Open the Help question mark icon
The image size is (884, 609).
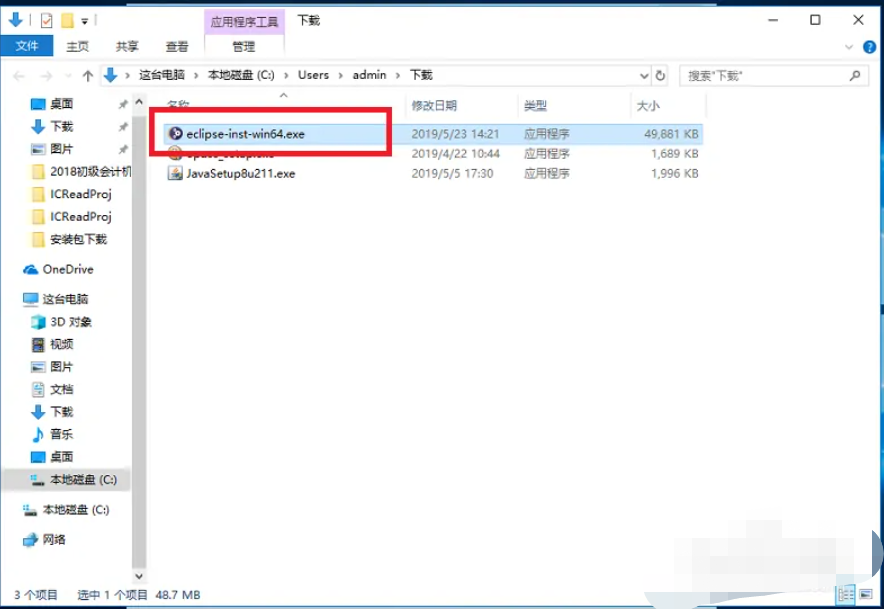coord(868,46)
